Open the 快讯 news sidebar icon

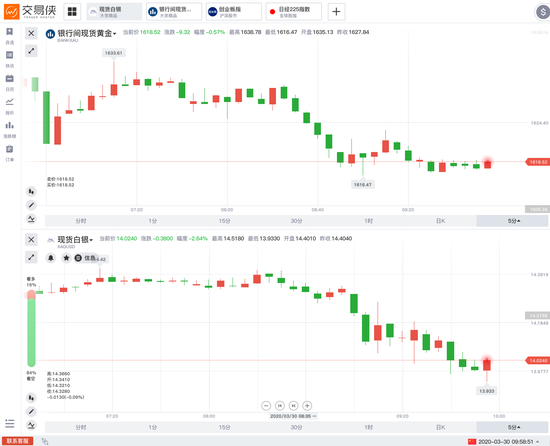9,59
